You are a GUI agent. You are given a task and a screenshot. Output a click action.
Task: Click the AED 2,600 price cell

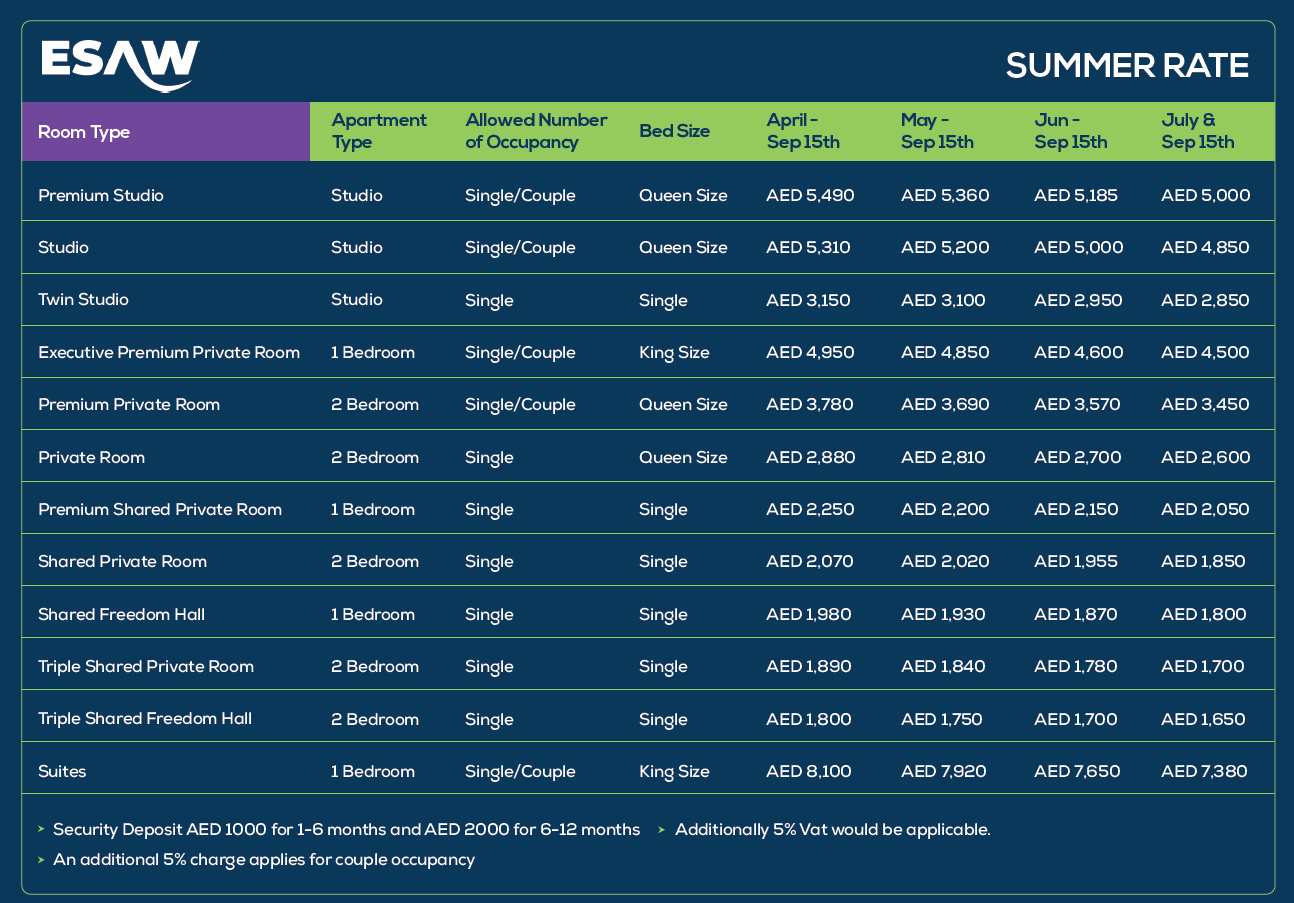[1205, 457]
